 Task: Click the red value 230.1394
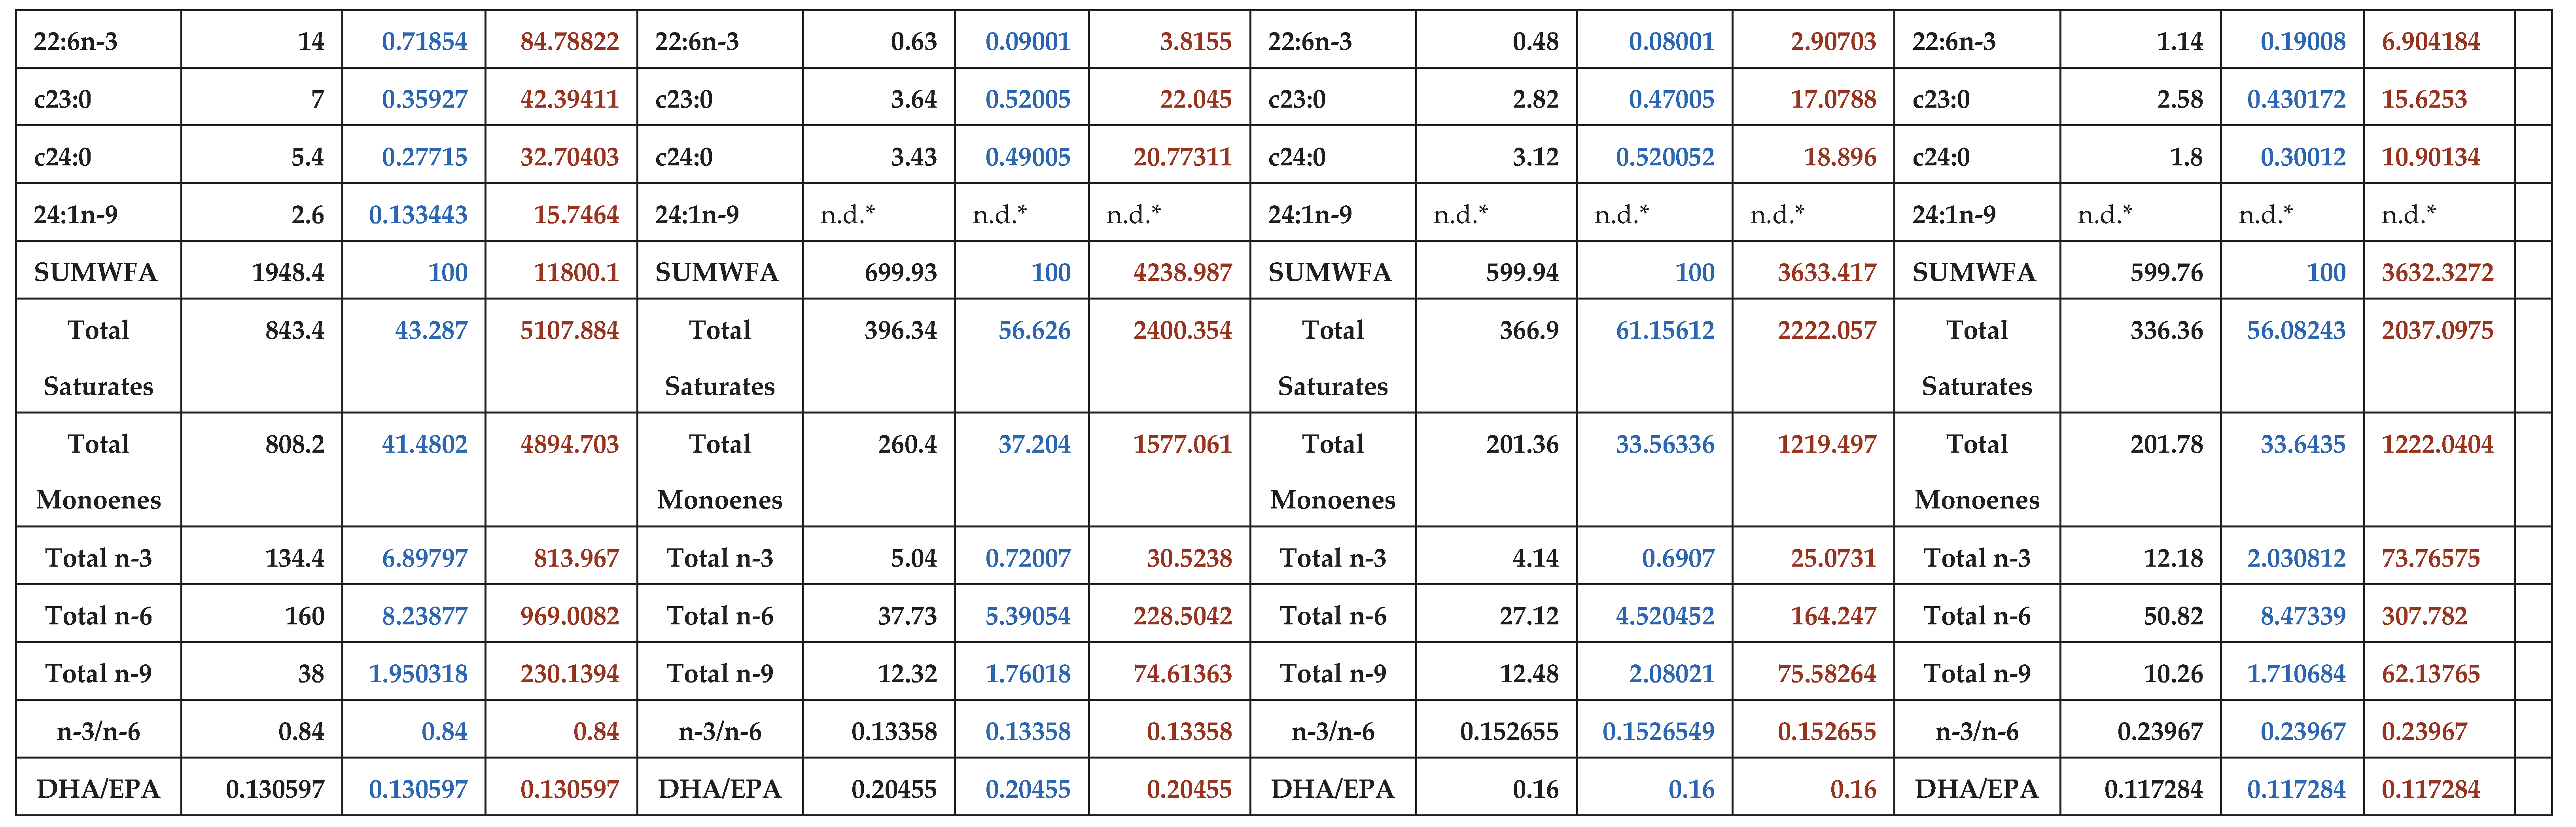(569, 674)
